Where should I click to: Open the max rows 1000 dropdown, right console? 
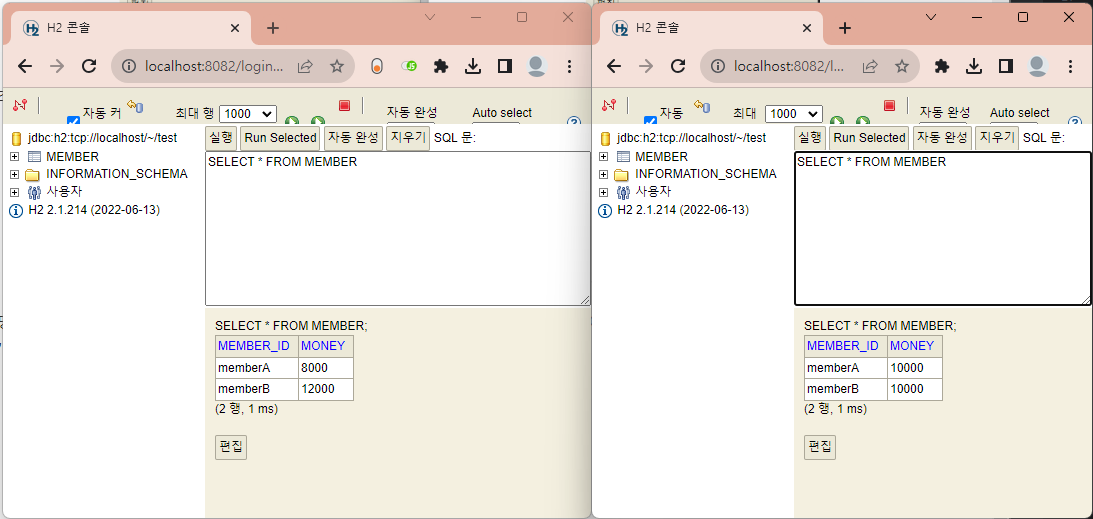pyautogui.click(x=794, y=114)
